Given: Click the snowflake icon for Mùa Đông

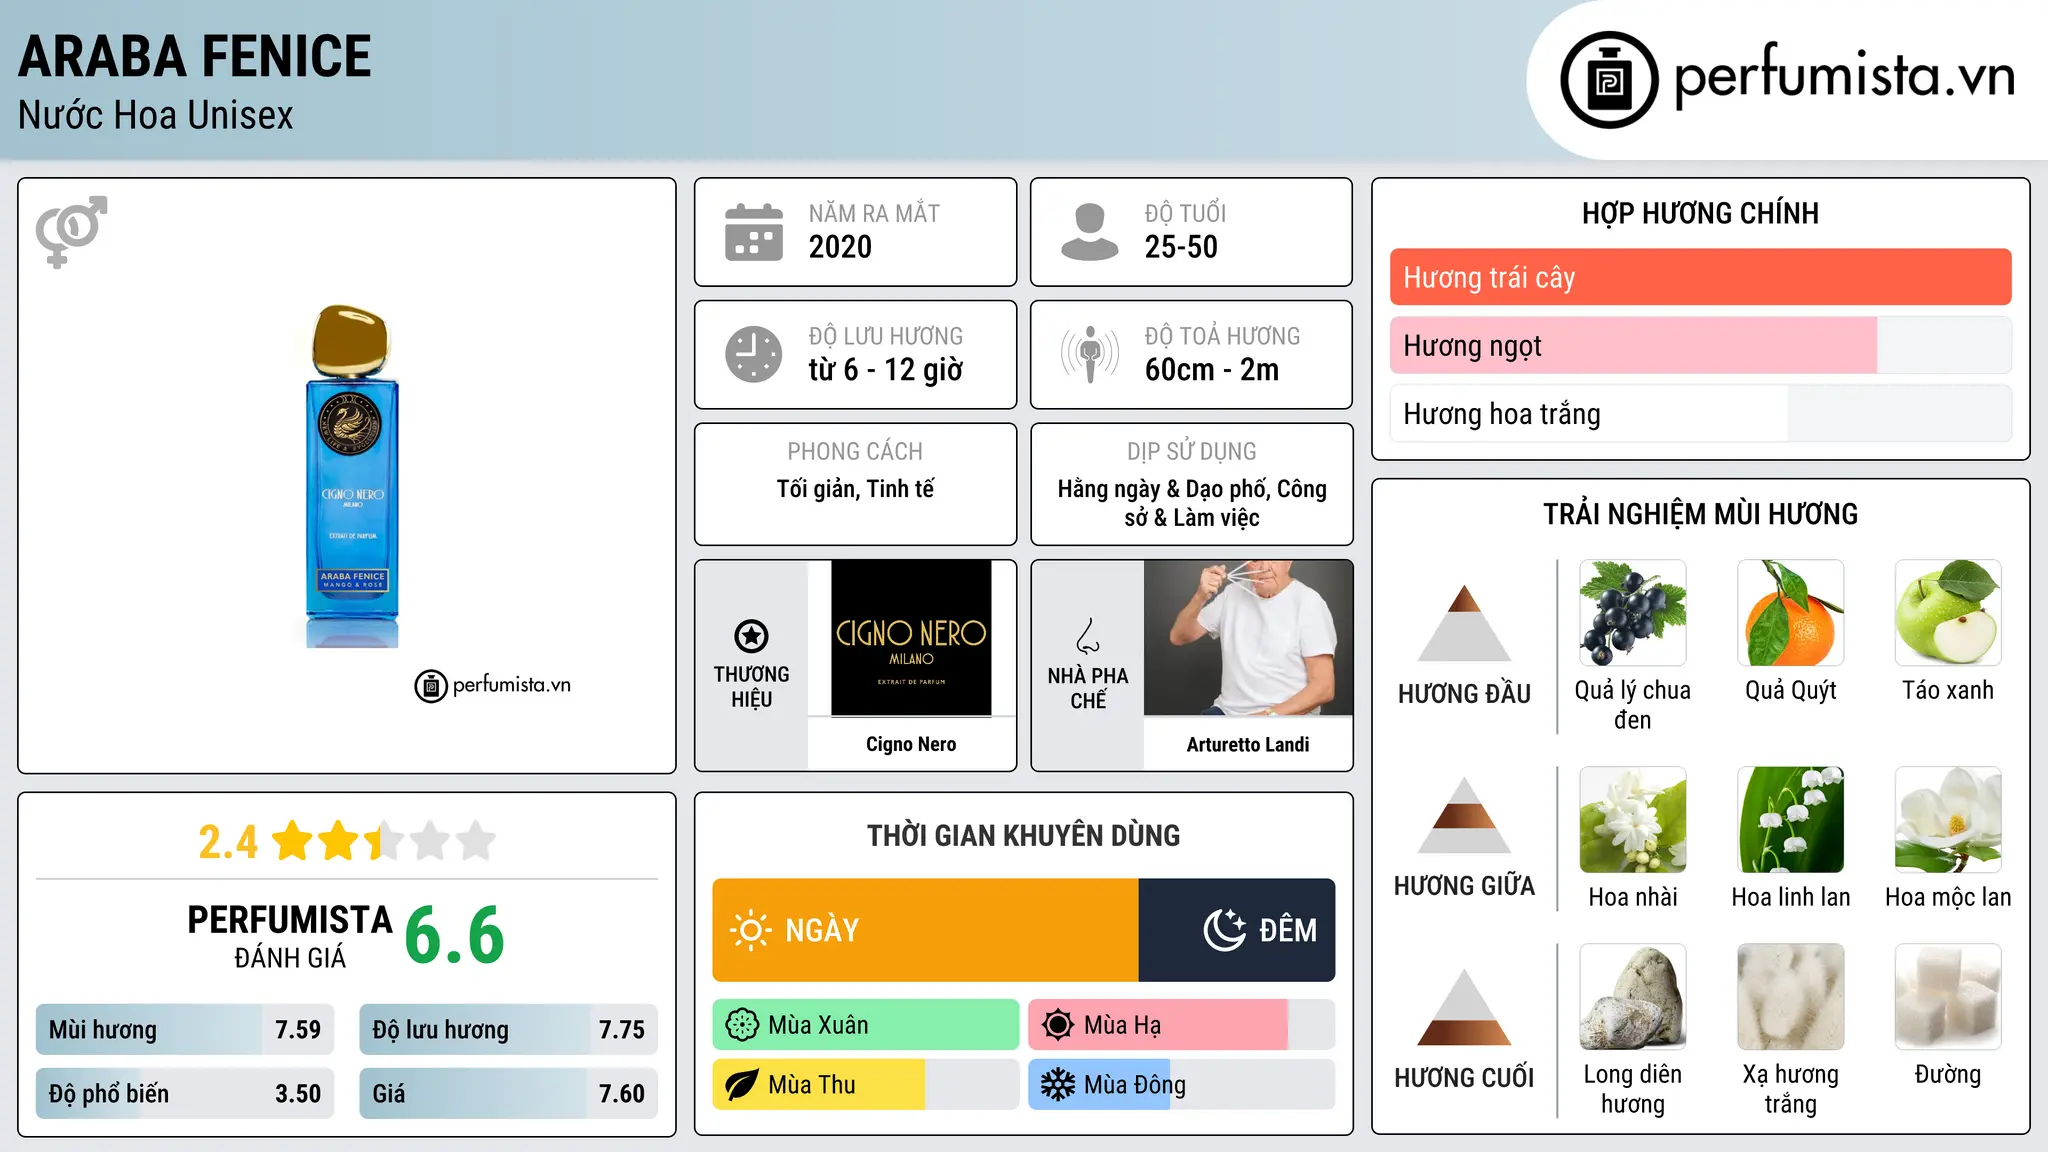Looking at the screenshot, I should click(x=1058, y=1085).
